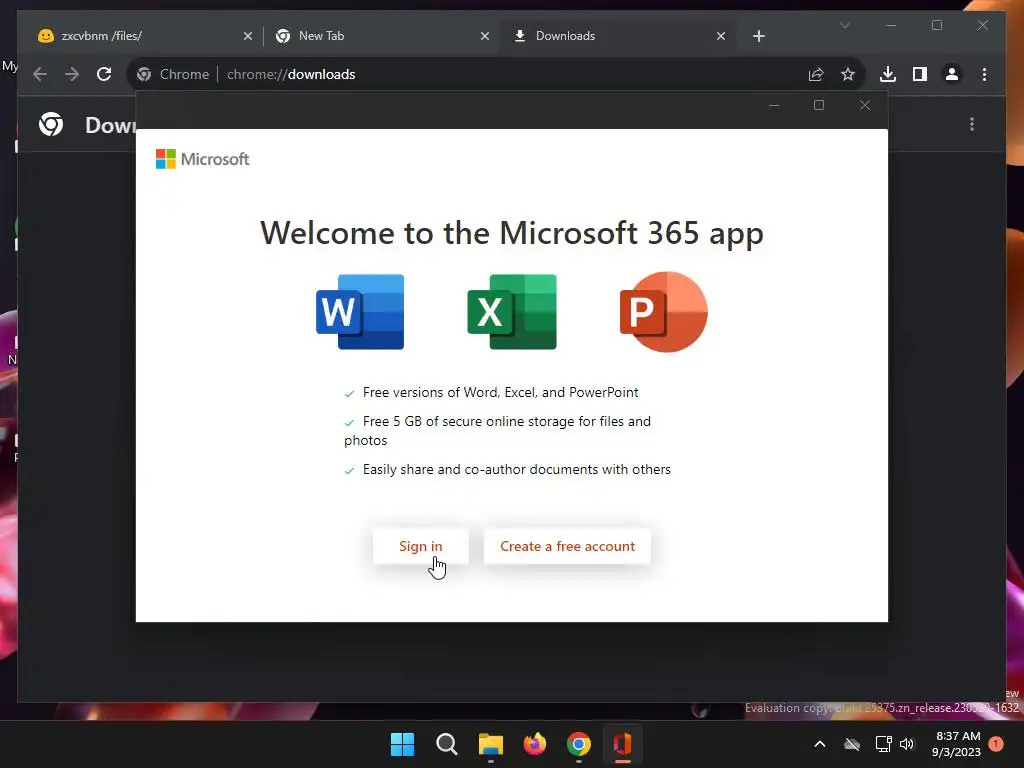1024x768 pixels.
Task: Click the OneDrive cloud tray icon
Action: click(852, 744)
